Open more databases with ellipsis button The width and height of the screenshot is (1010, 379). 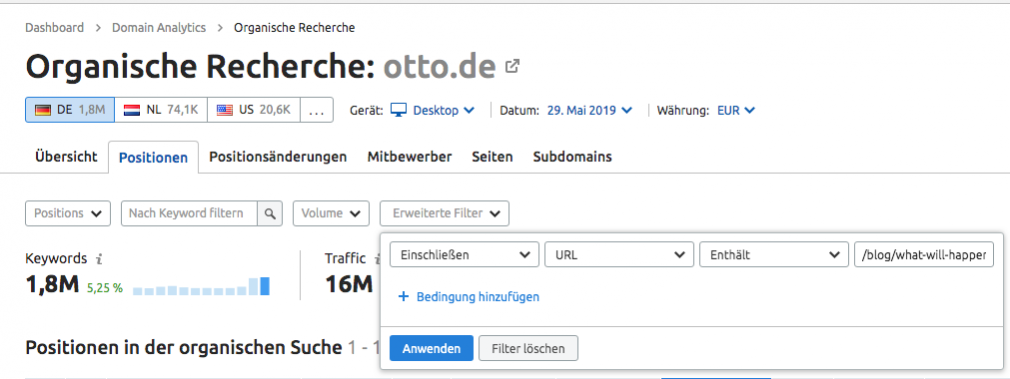click(x=316, y=110)
